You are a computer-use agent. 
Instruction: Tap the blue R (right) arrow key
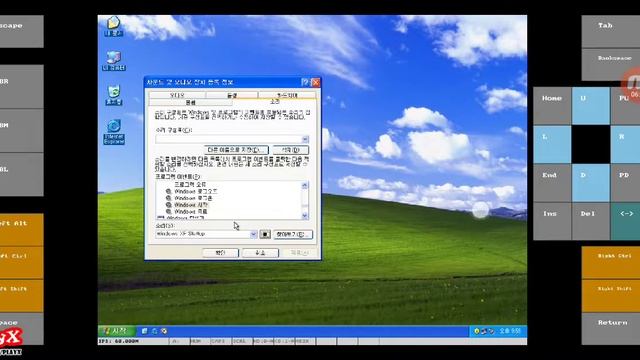625,144
